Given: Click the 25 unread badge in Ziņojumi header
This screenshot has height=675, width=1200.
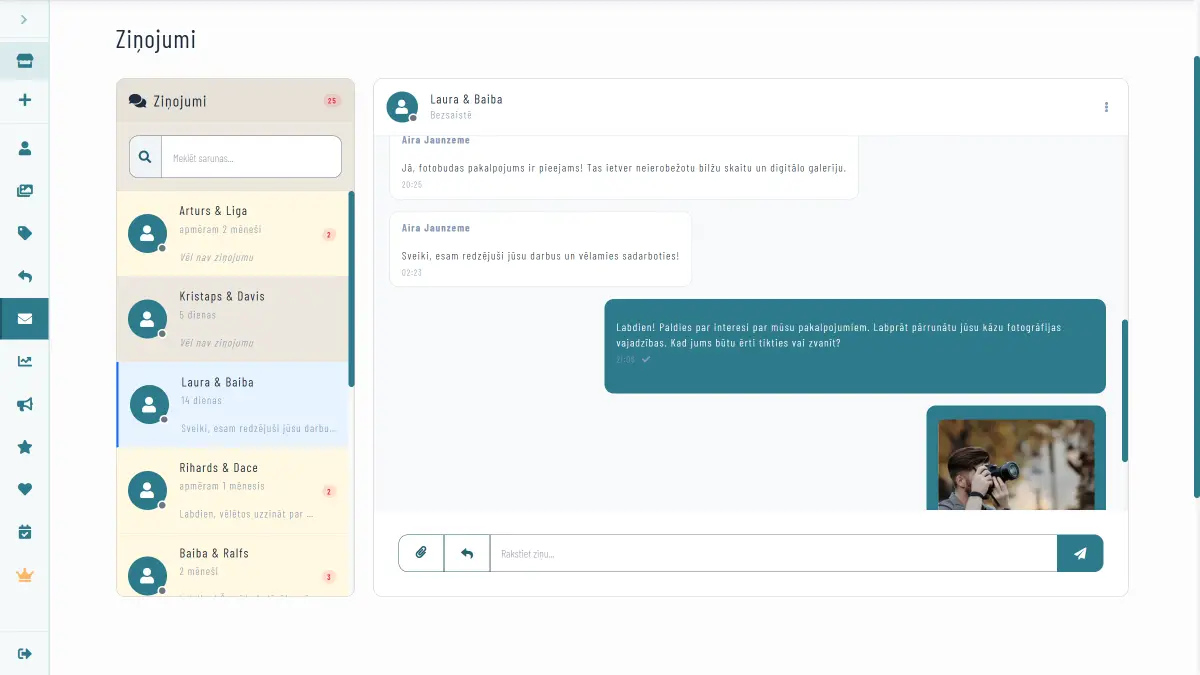Looking at the screenshot, I should [332, 101].
